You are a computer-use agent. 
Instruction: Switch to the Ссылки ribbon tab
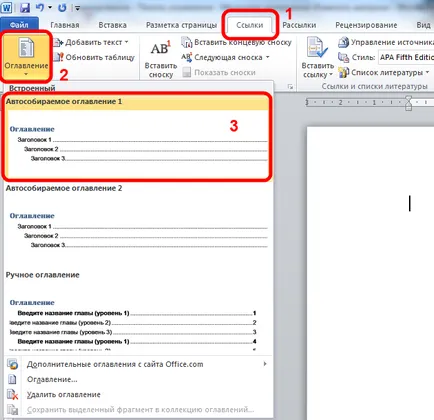[250, 25]
